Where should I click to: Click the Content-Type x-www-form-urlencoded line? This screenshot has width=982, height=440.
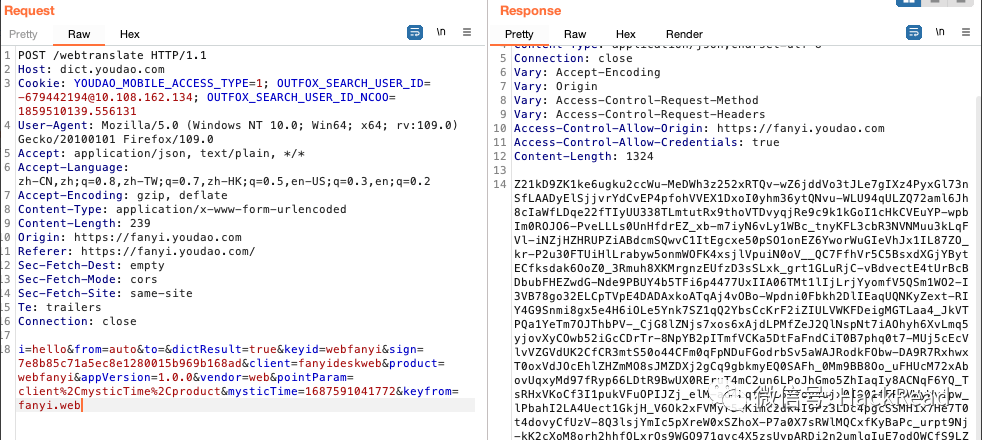point(182,210)
